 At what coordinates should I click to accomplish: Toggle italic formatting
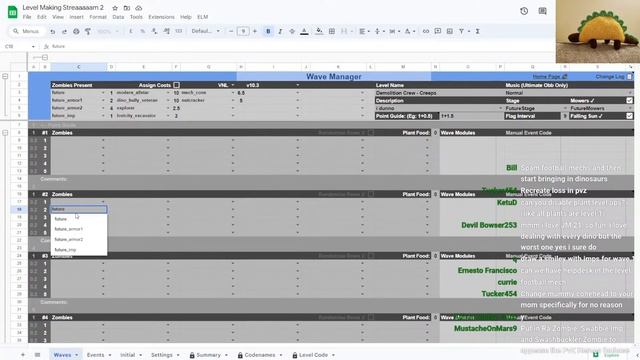[280, 31]
